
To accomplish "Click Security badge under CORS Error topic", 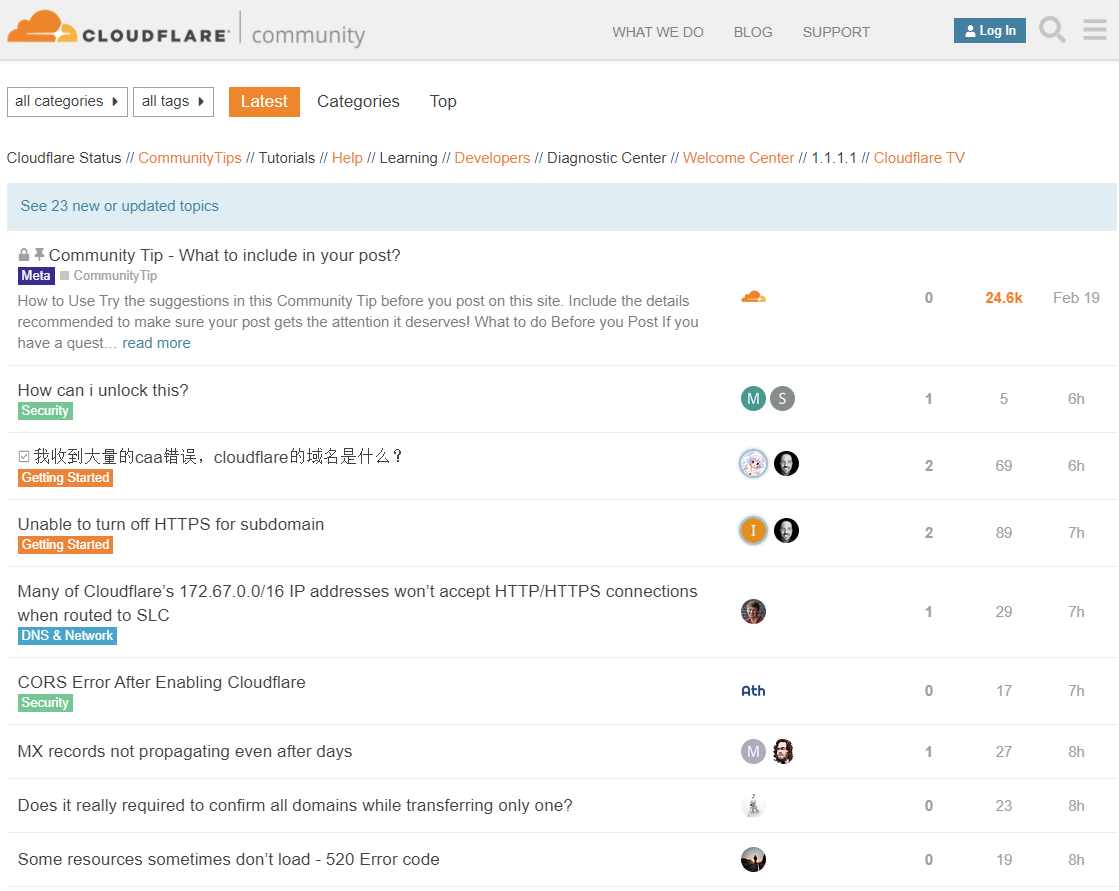I will (45, 703).
